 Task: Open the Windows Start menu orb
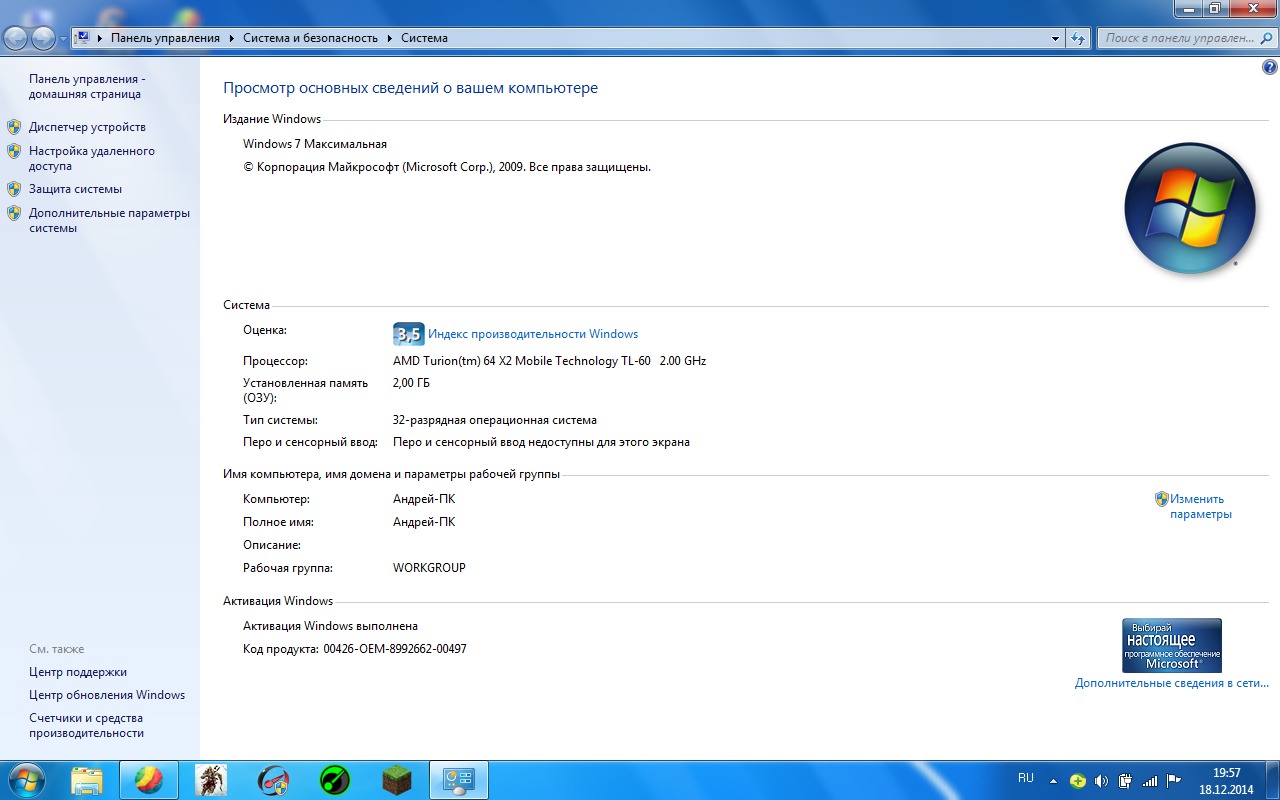point(25,779)
